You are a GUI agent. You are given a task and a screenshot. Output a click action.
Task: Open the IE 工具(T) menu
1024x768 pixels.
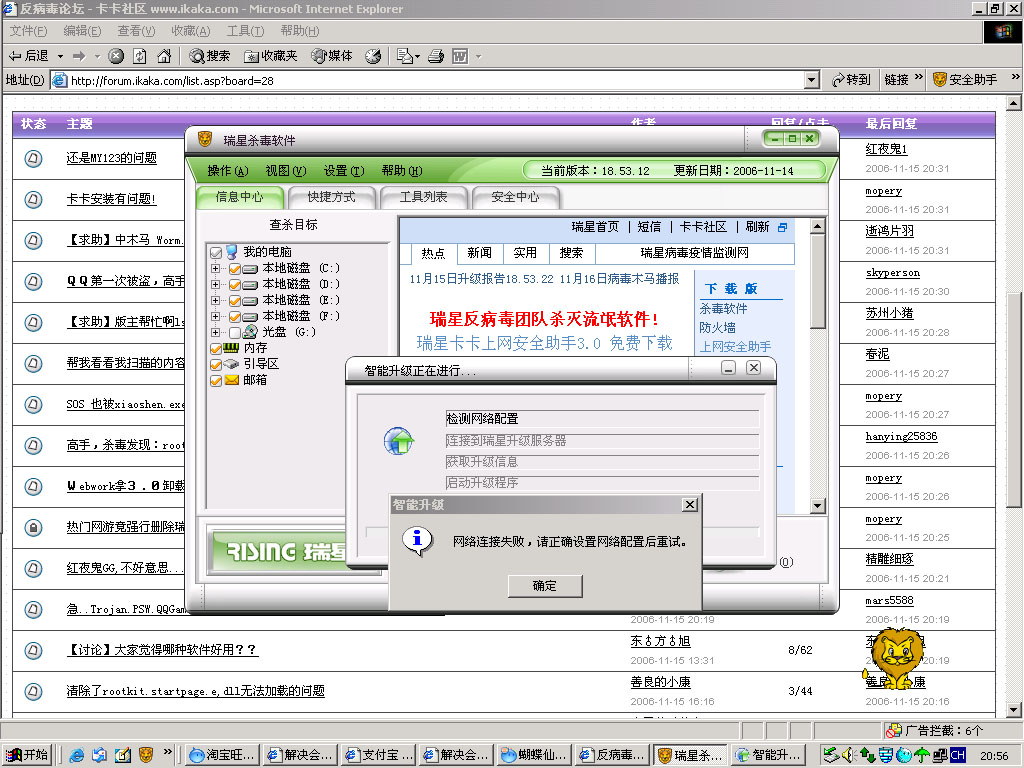[245, 31]
